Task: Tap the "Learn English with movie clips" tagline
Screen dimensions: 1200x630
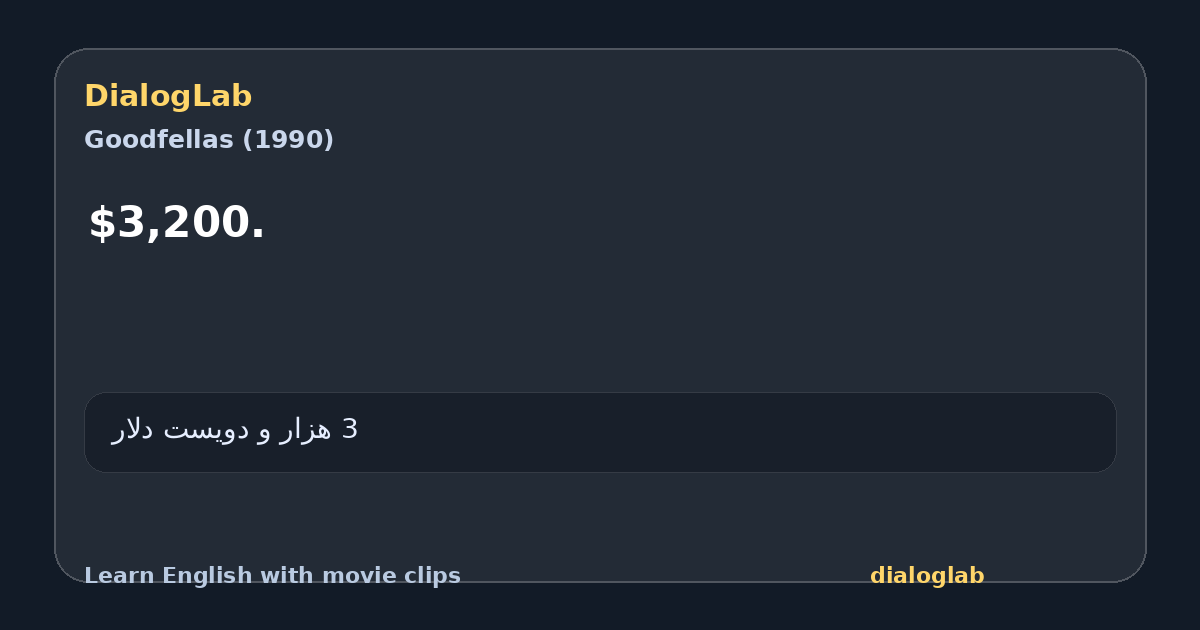Action: tap(272, 576)
